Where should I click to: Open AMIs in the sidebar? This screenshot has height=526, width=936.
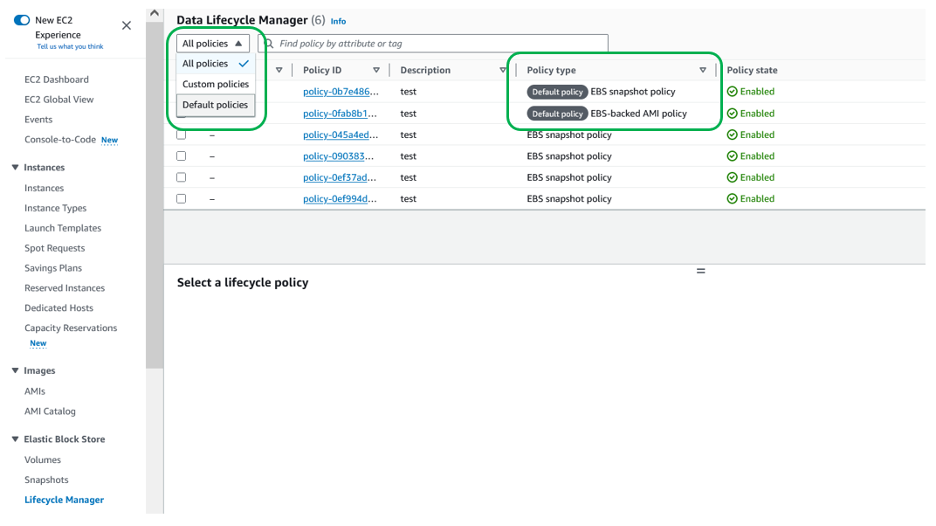tap(35, 391)
